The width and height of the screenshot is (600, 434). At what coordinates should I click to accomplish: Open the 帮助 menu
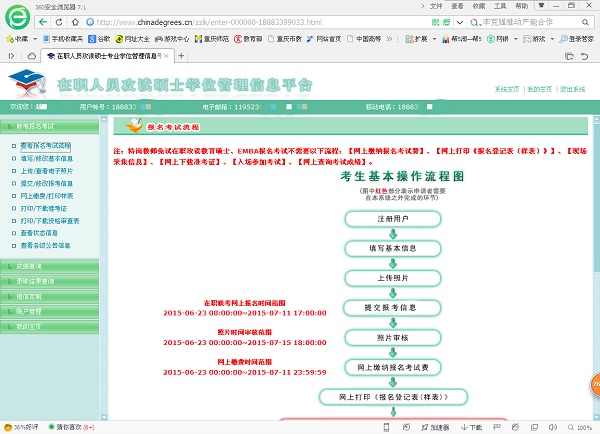[x=522, y=6]
